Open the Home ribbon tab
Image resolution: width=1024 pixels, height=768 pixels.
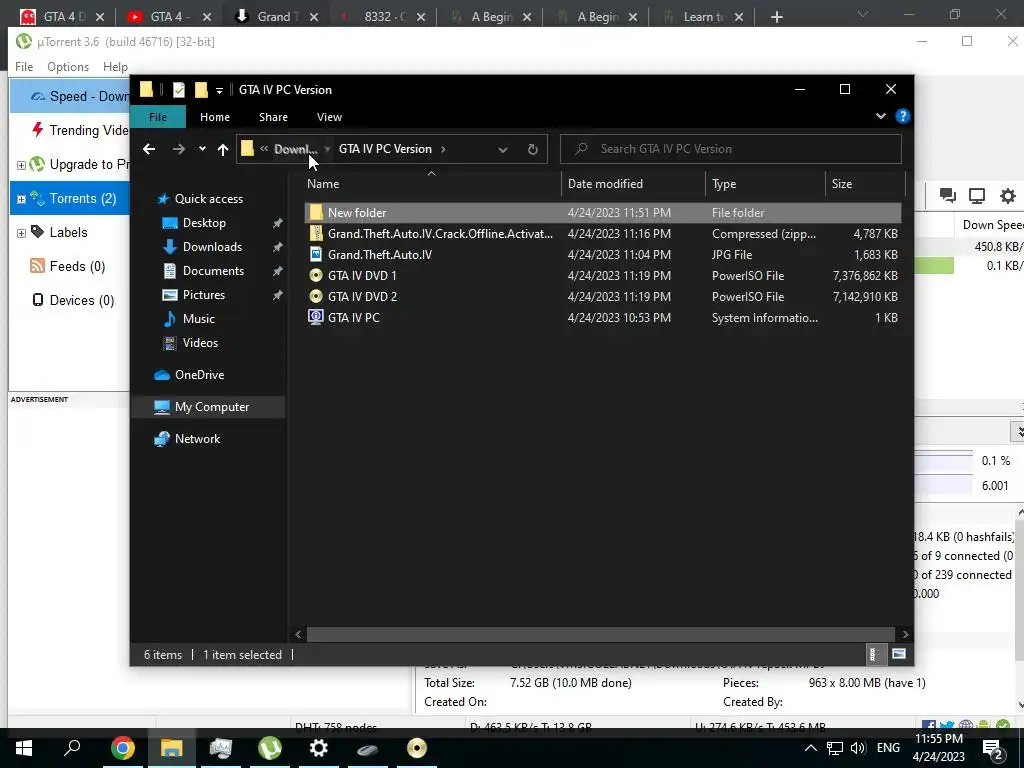[x=215, y=117]
